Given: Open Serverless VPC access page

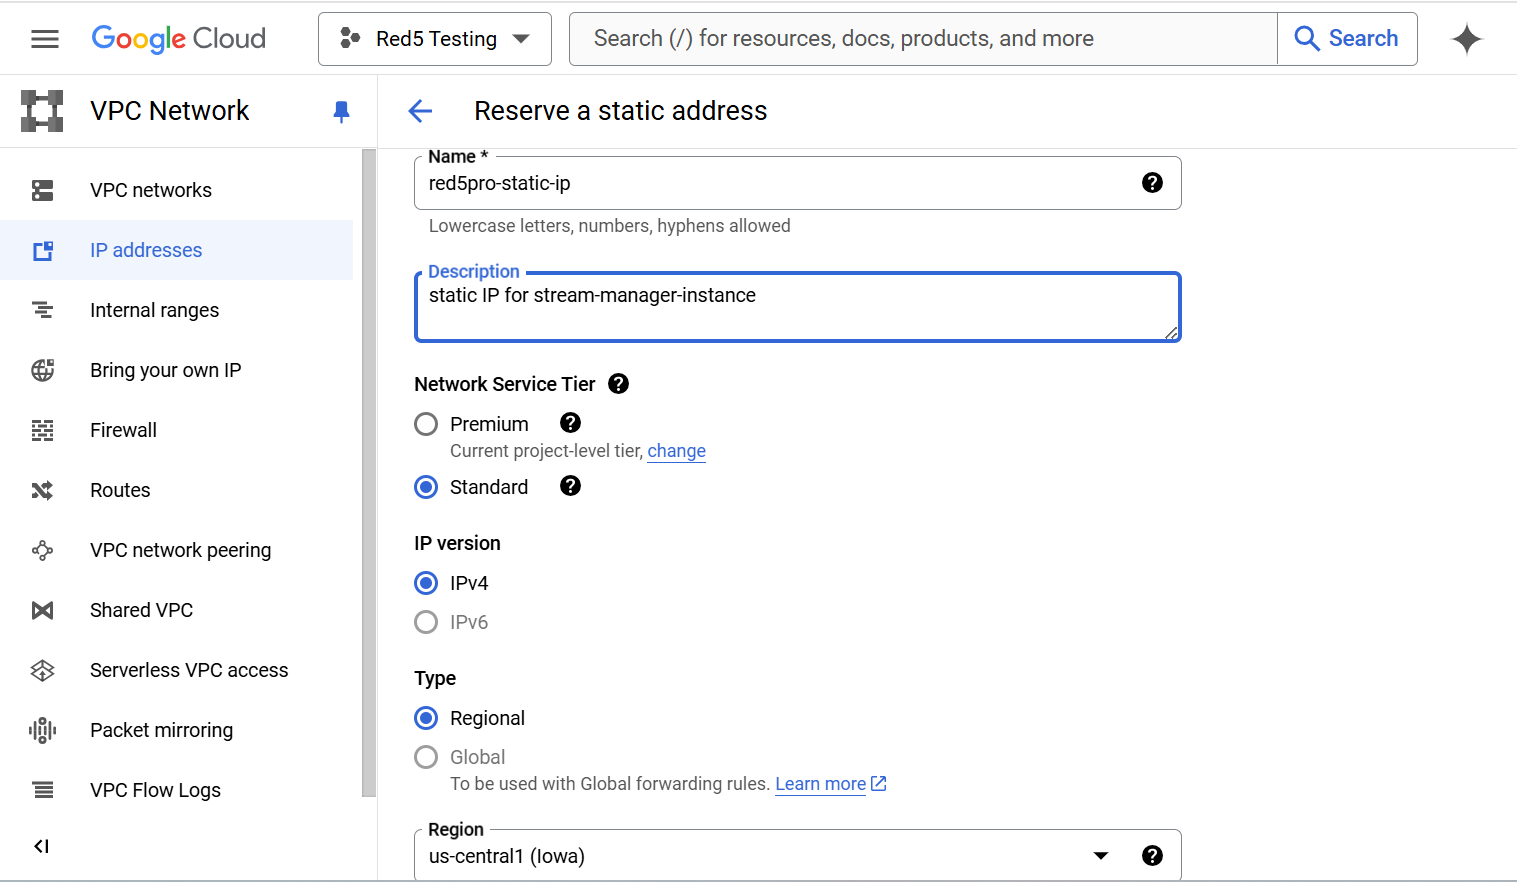Looking at the screenshot, I should [176, 670].
